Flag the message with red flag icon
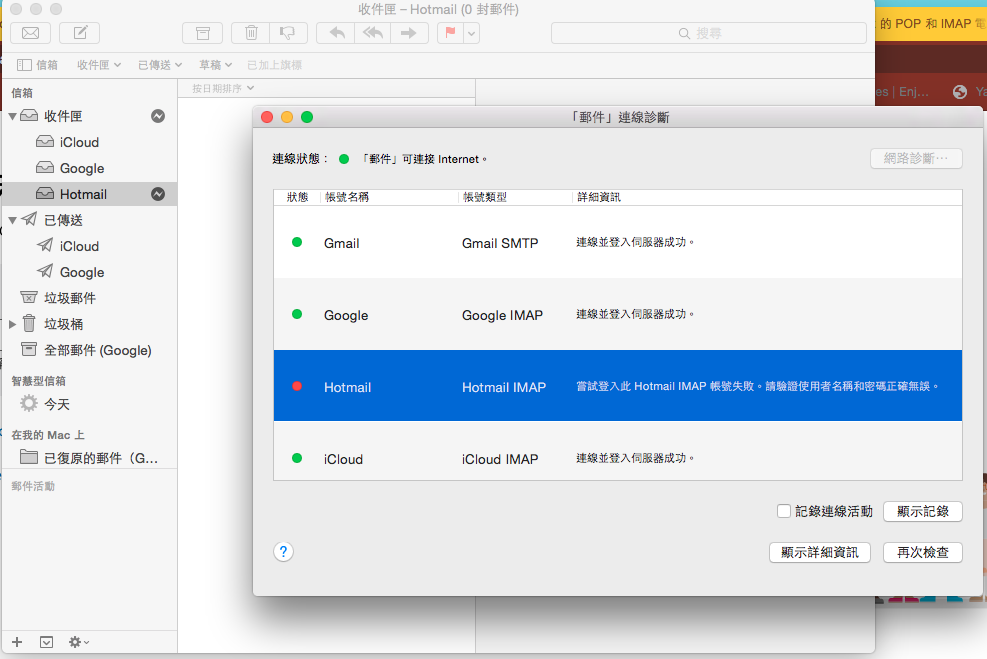 tap(450, 33)
